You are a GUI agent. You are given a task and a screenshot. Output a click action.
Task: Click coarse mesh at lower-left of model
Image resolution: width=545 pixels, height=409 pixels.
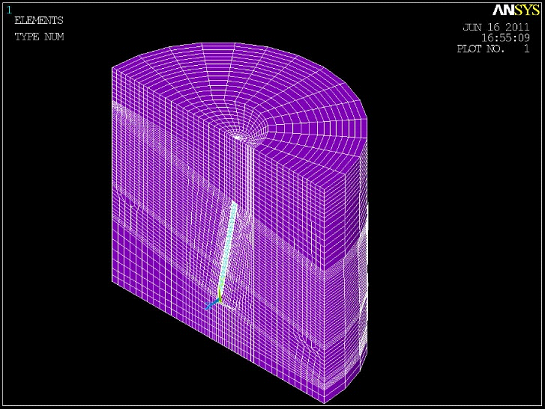139,257
